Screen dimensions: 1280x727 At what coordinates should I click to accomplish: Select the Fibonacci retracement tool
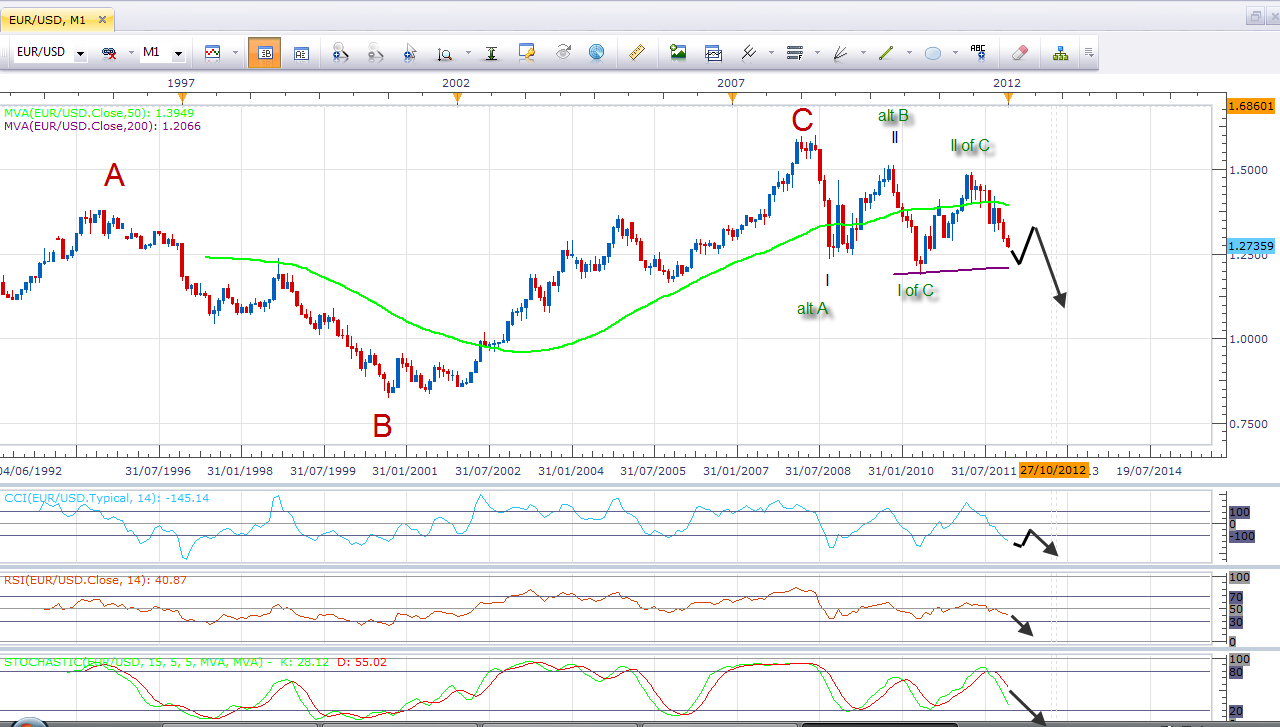[x=795, y=53]
